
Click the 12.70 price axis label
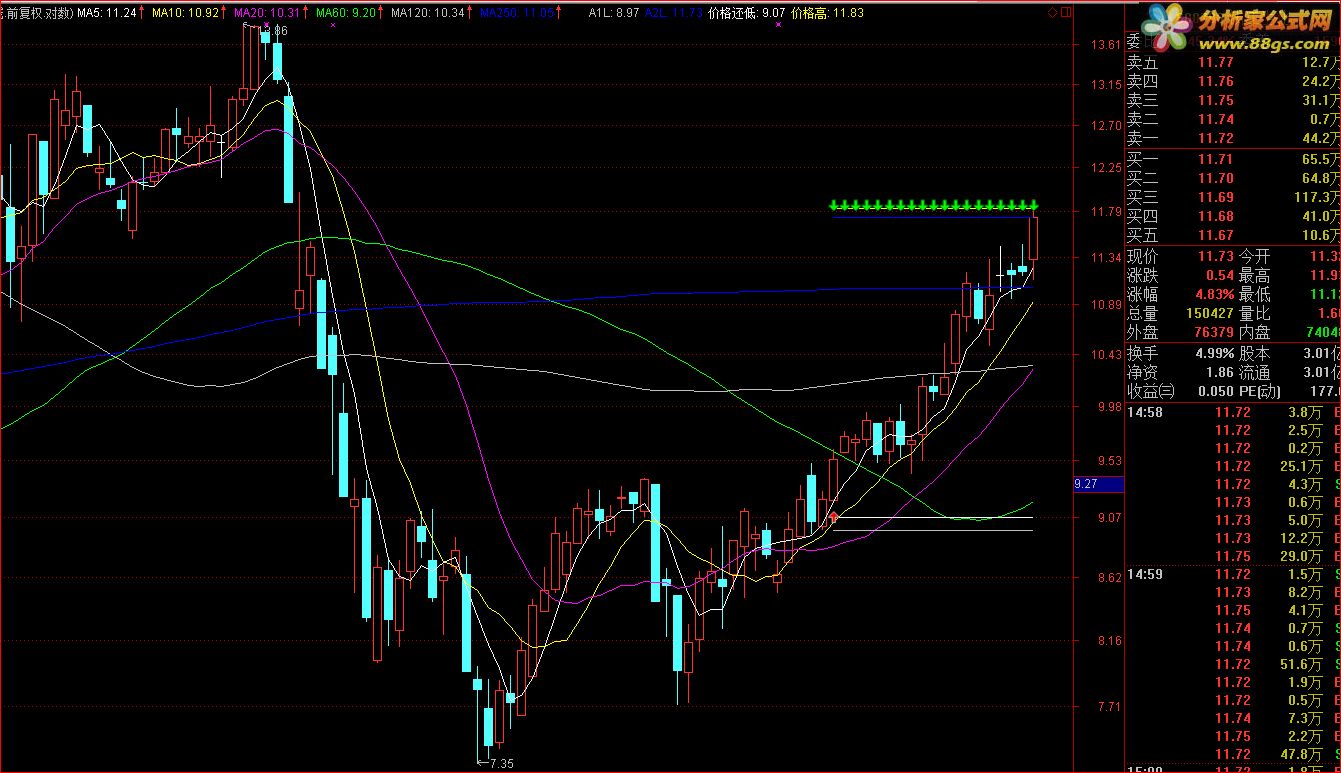1106,126
